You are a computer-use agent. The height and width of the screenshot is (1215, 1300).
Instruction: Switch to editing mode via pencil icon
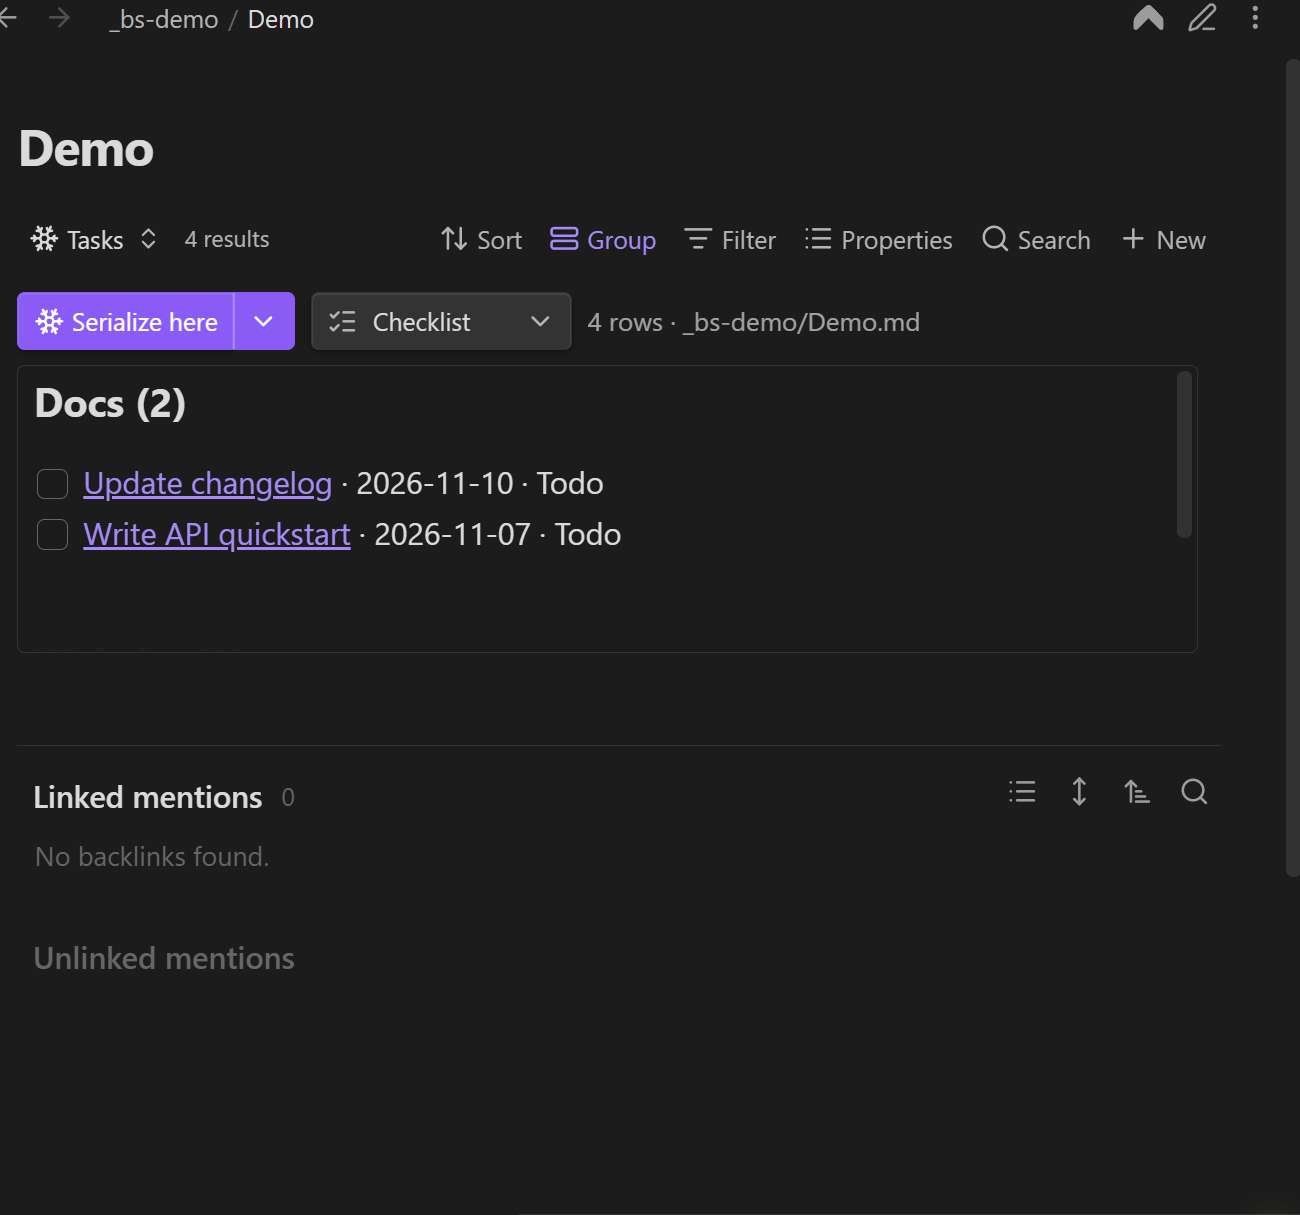click(x=1202, y=18)
